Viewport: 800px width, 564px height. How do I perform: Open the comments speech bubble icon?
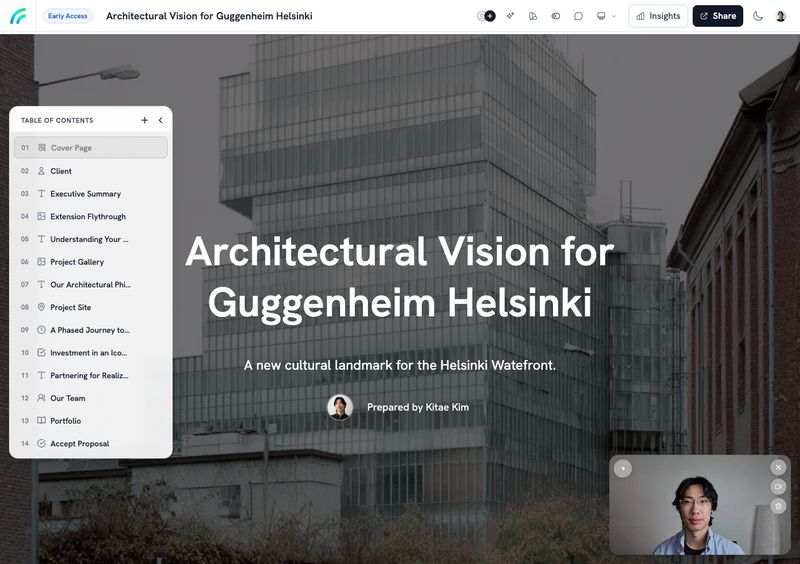(578, 16)
